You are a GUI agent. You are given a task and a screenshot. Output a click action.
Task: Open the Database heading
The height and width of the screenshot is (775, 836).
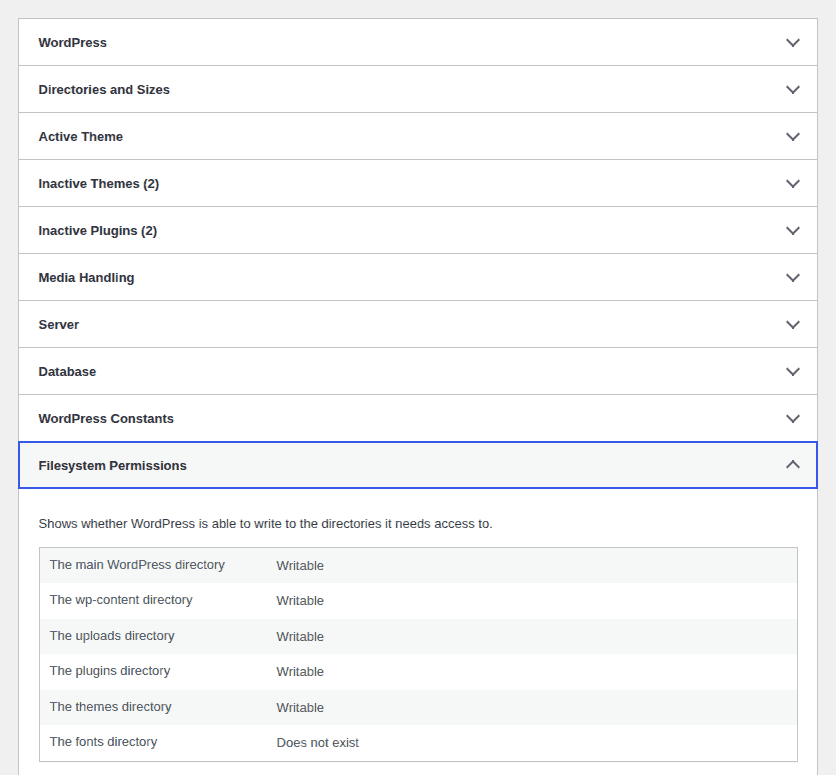67,372
